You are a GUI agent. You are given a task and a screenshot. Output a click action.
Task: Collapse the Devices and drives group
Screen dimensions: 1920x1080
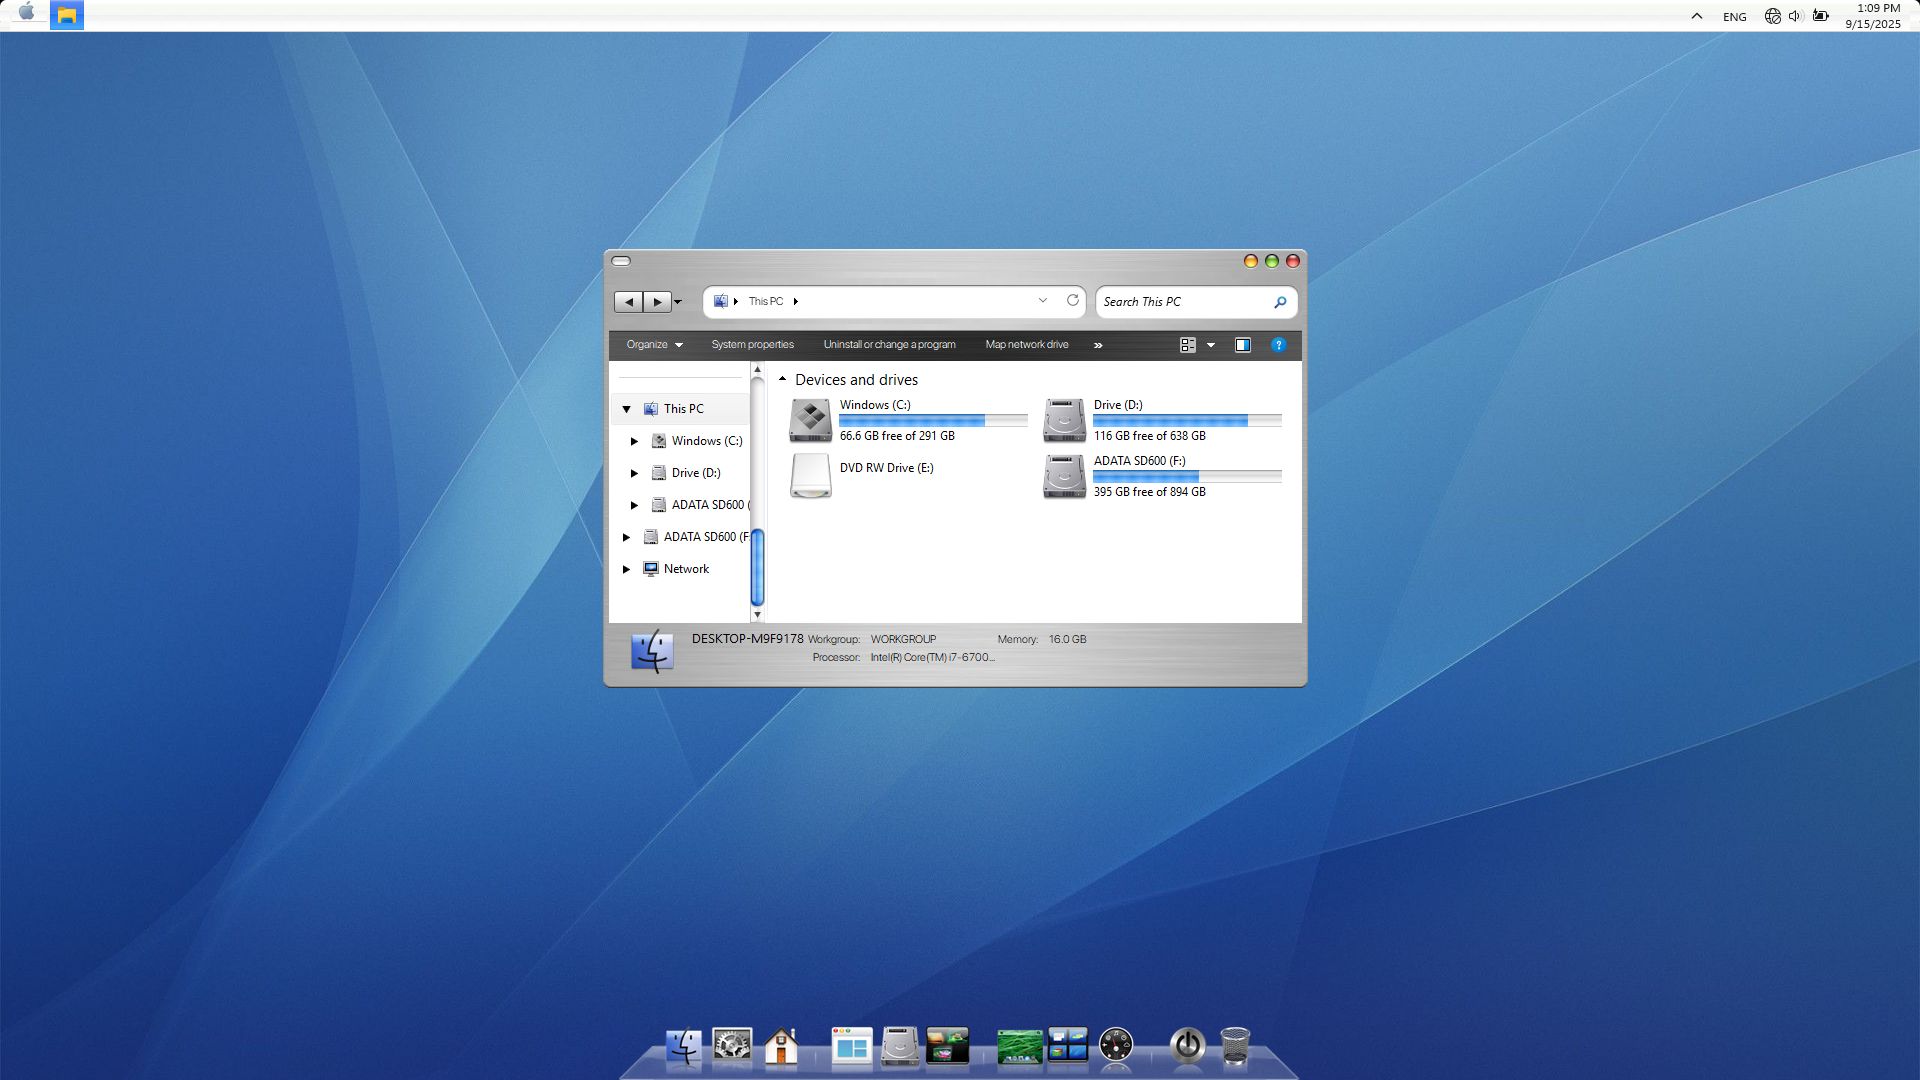pyautogui.click(x=783, y=379)
